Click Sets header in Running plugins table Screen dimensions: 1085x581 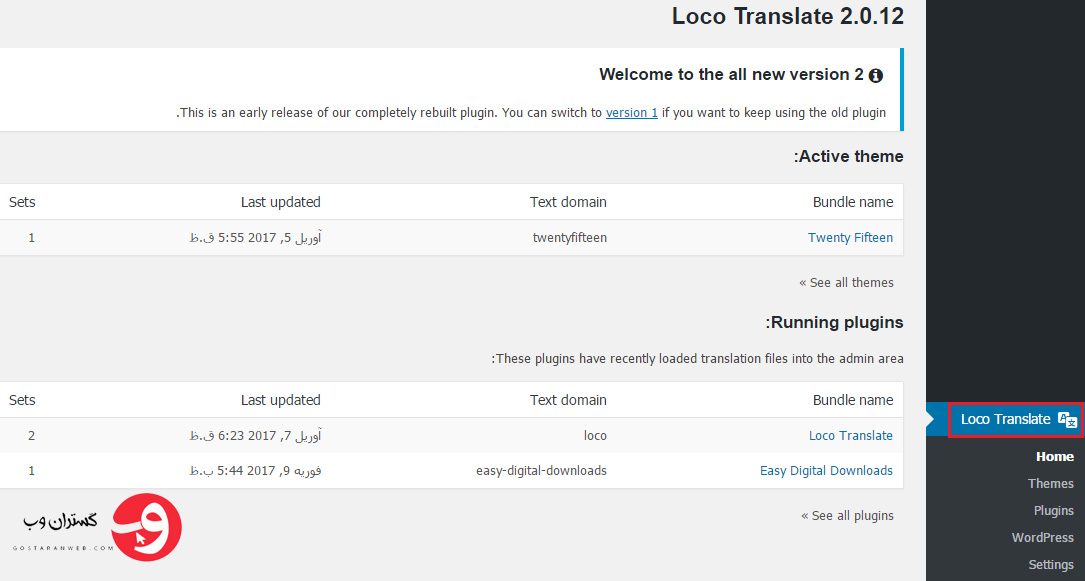click(22, 400)
